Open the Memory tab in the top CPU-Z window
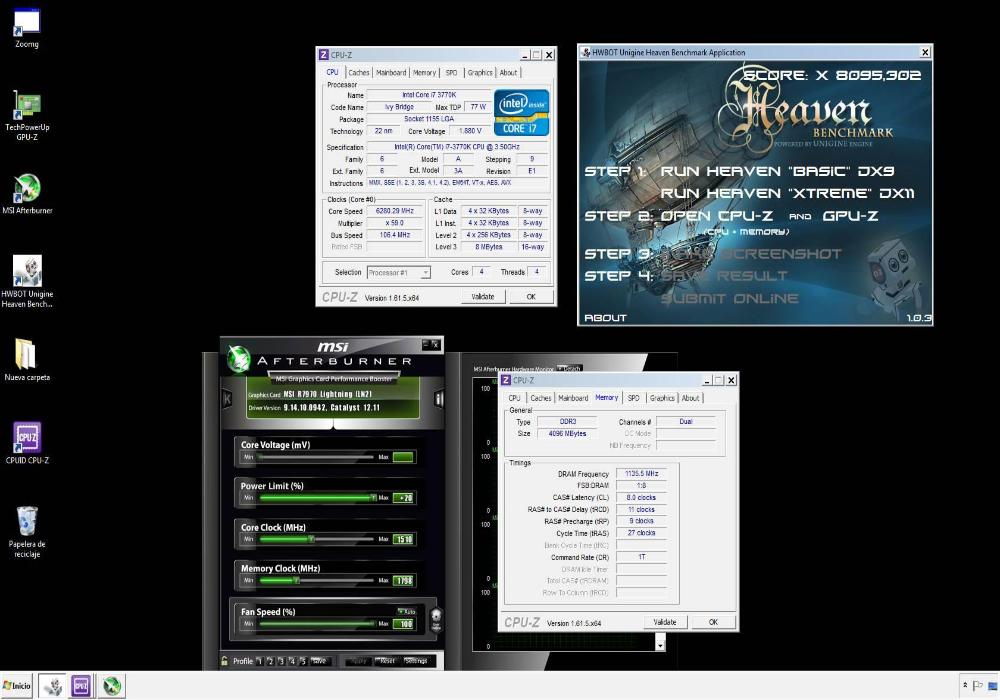The image size is (1000, 700). (x=424, y=73)
